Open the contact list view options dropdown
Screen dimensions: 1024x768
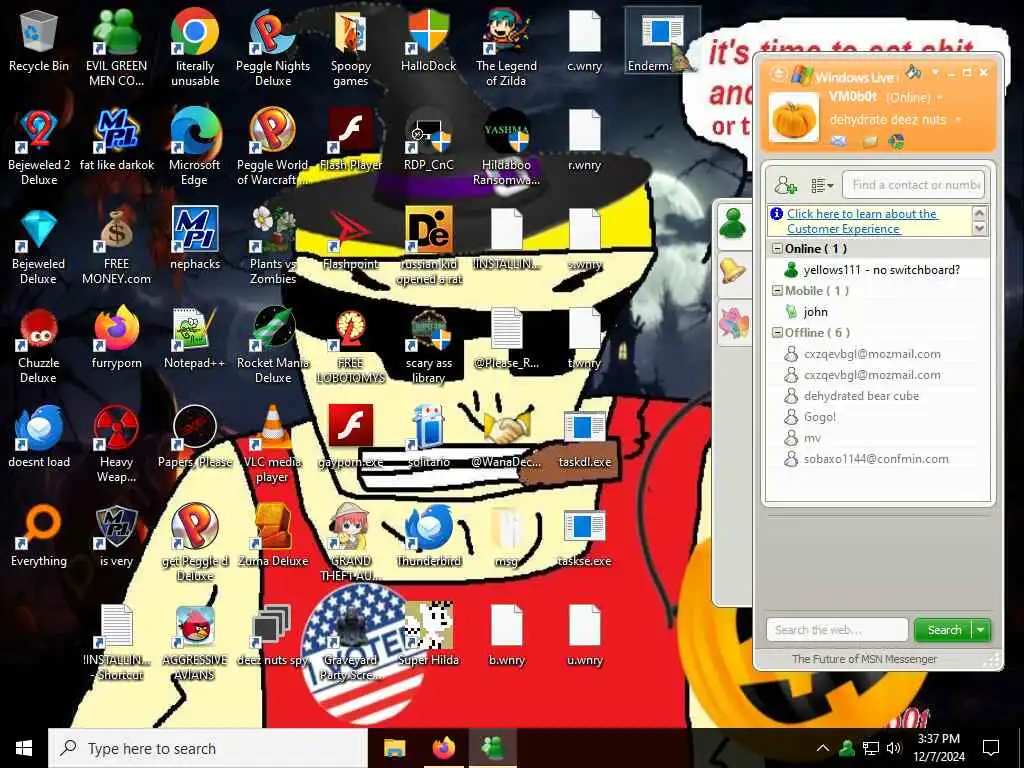point(822,185)
